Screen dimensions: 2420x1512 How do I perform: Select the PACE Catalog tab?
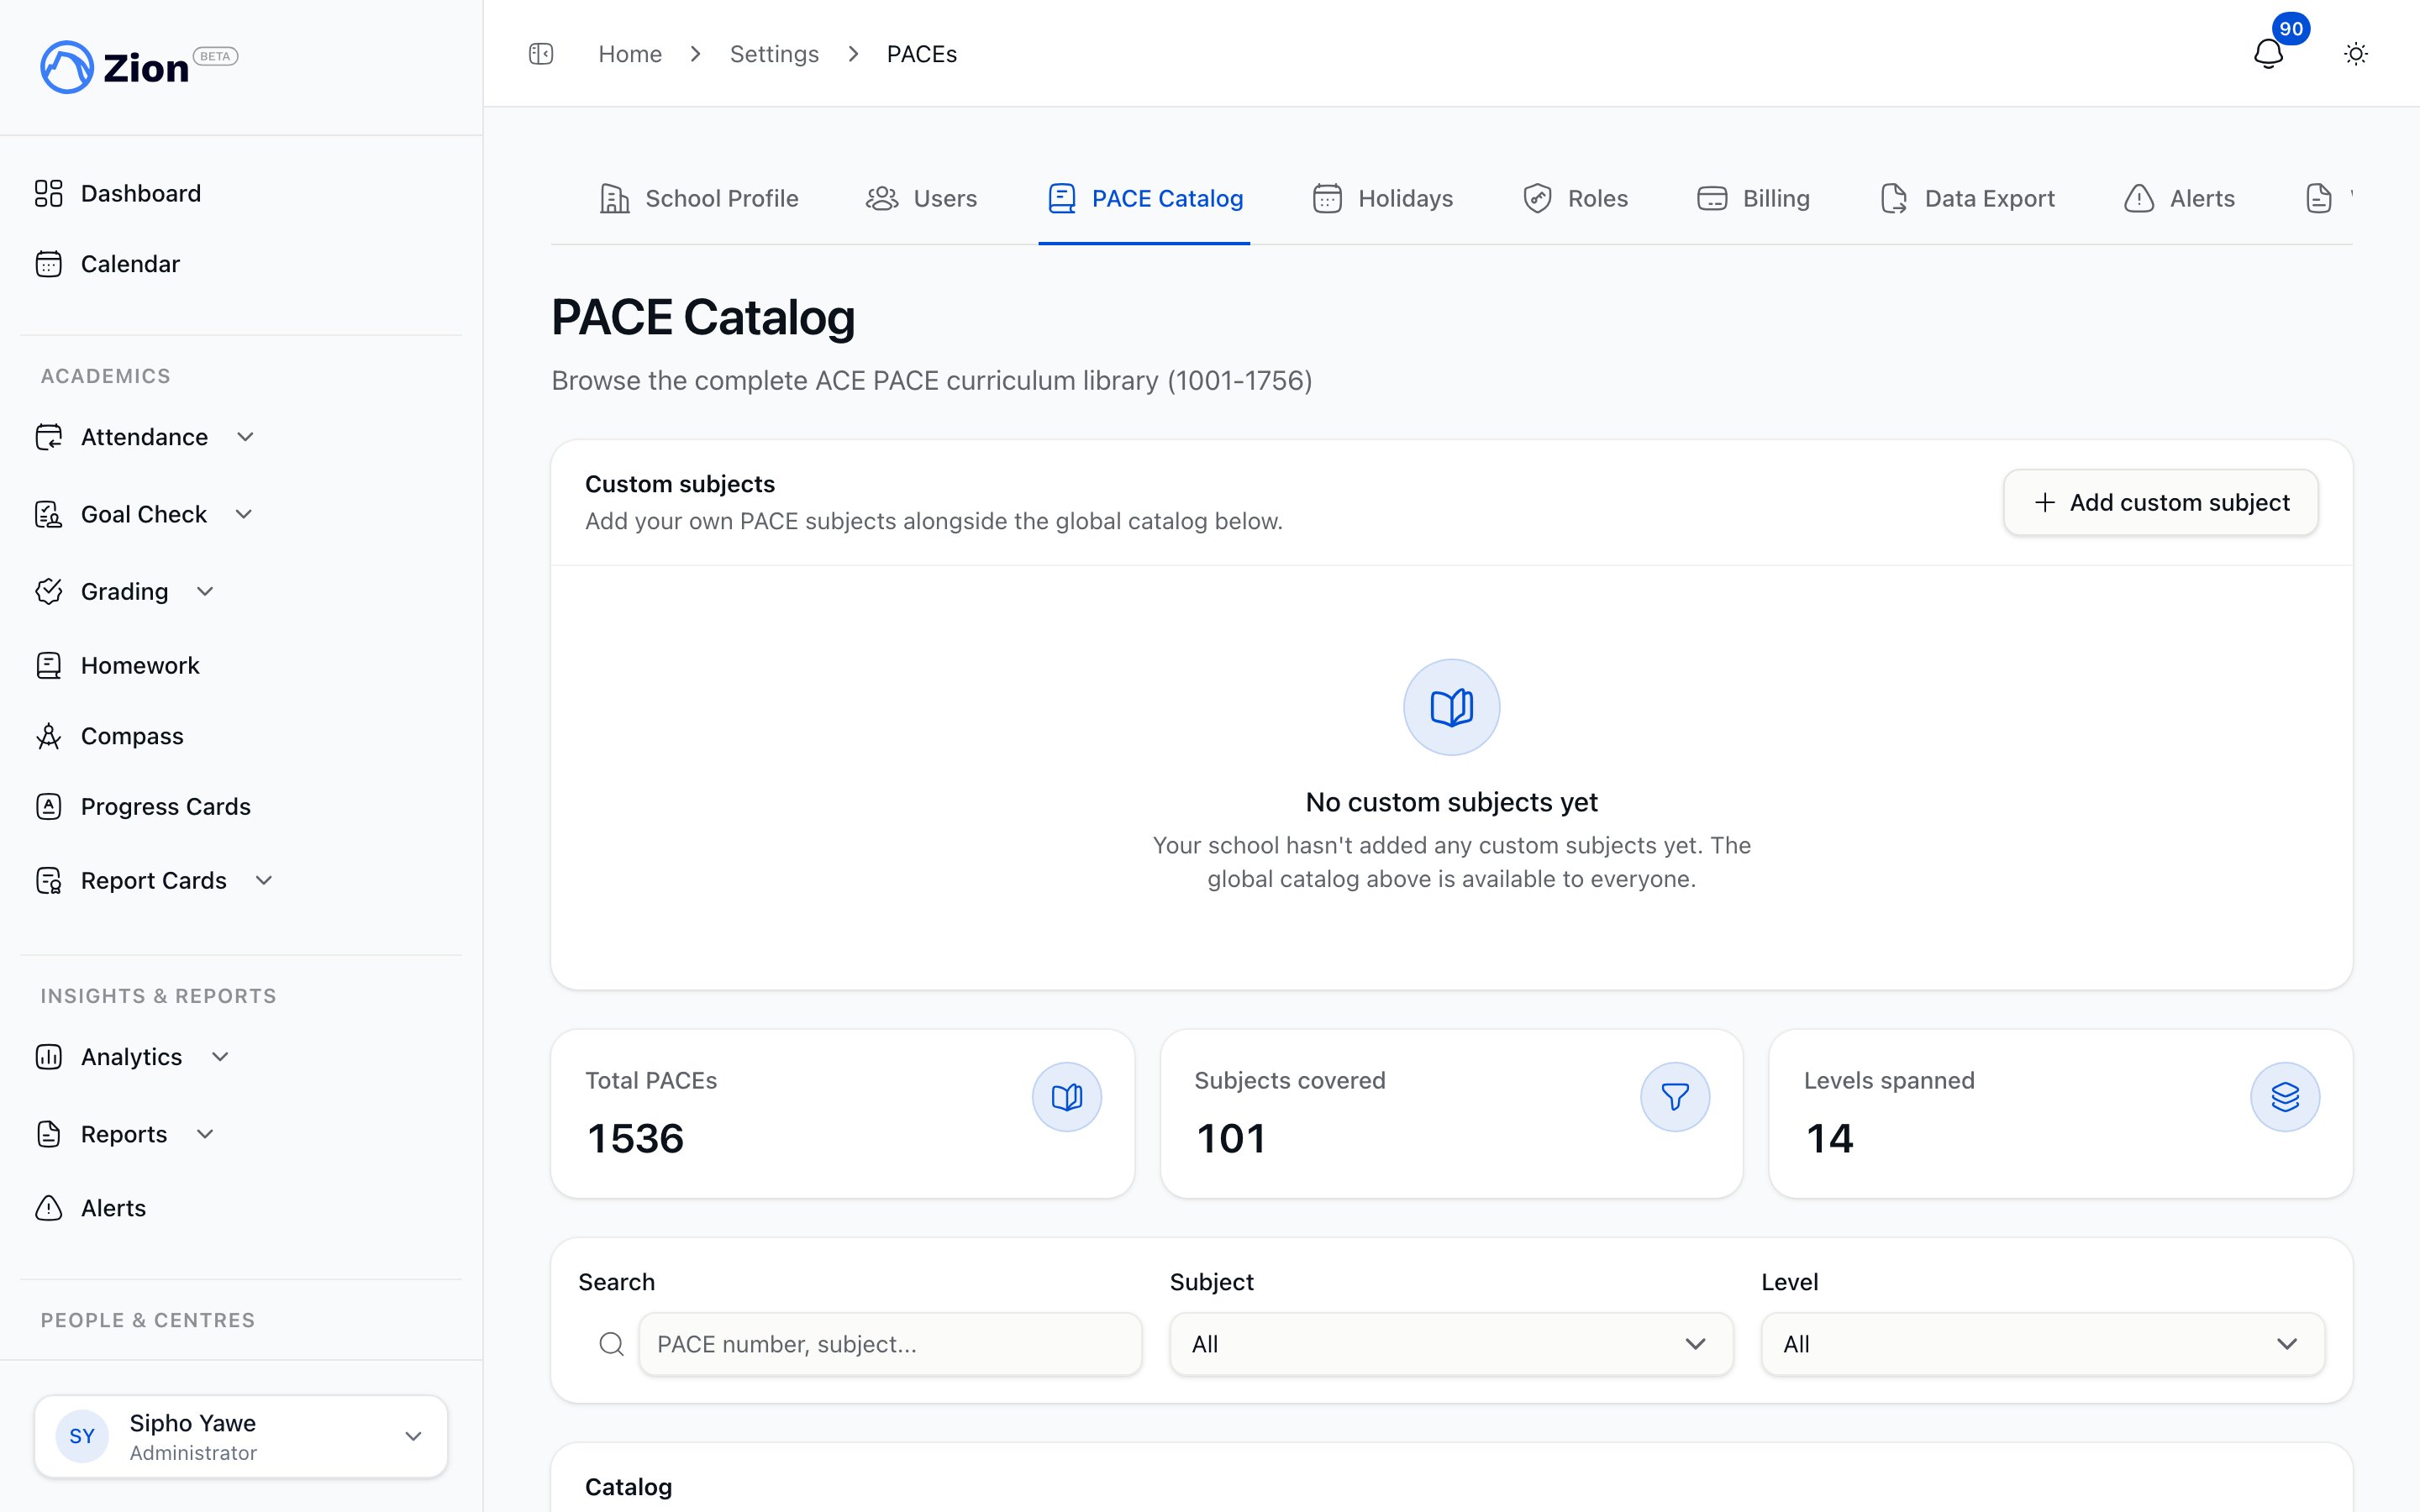coord(1144,198)
